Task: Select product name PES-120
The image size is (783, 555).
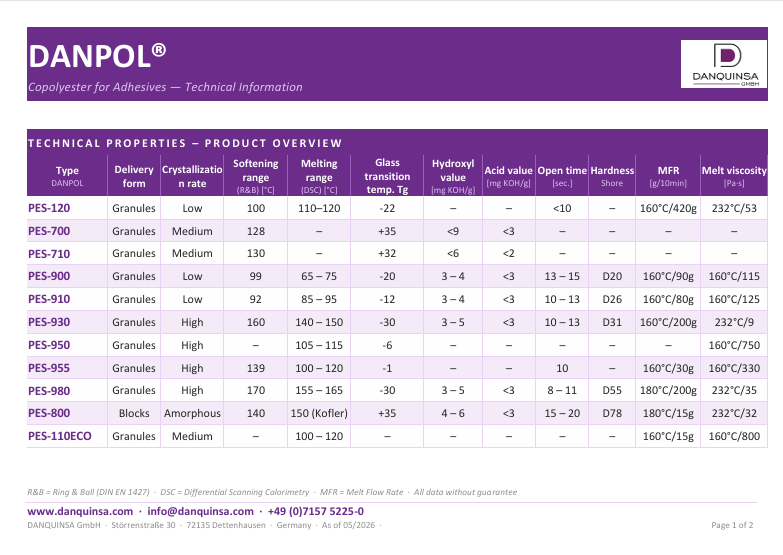Action: pos(49,208)
